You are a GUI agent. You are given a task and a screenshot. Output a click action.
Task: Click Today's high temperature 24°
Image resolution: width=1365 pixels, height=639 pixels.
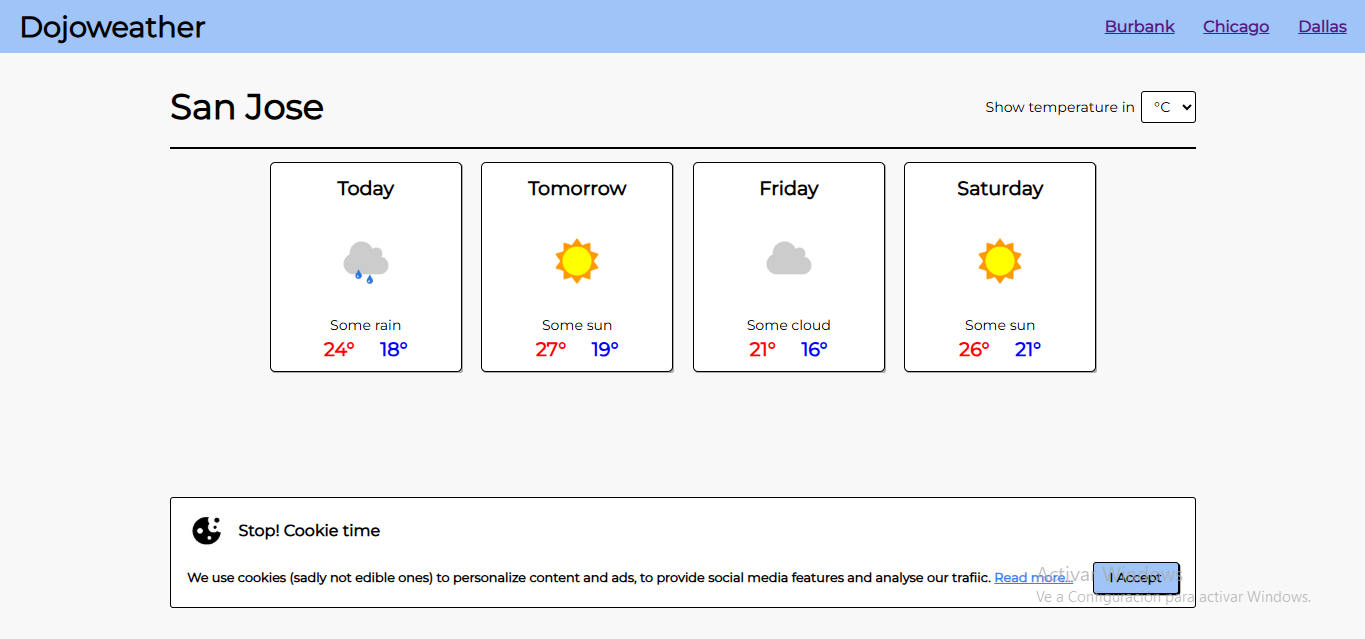[x=339, y=349]
